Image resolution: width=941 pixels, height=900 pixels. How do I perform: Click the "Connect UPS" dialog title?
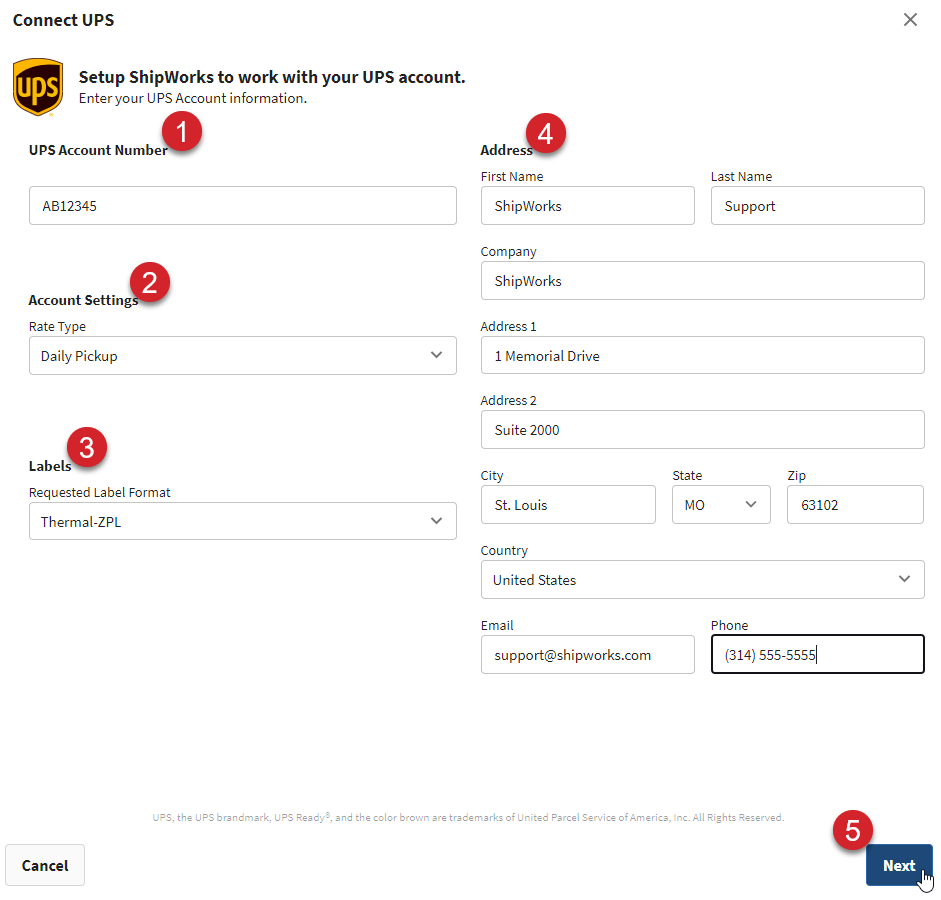(64, 20)
